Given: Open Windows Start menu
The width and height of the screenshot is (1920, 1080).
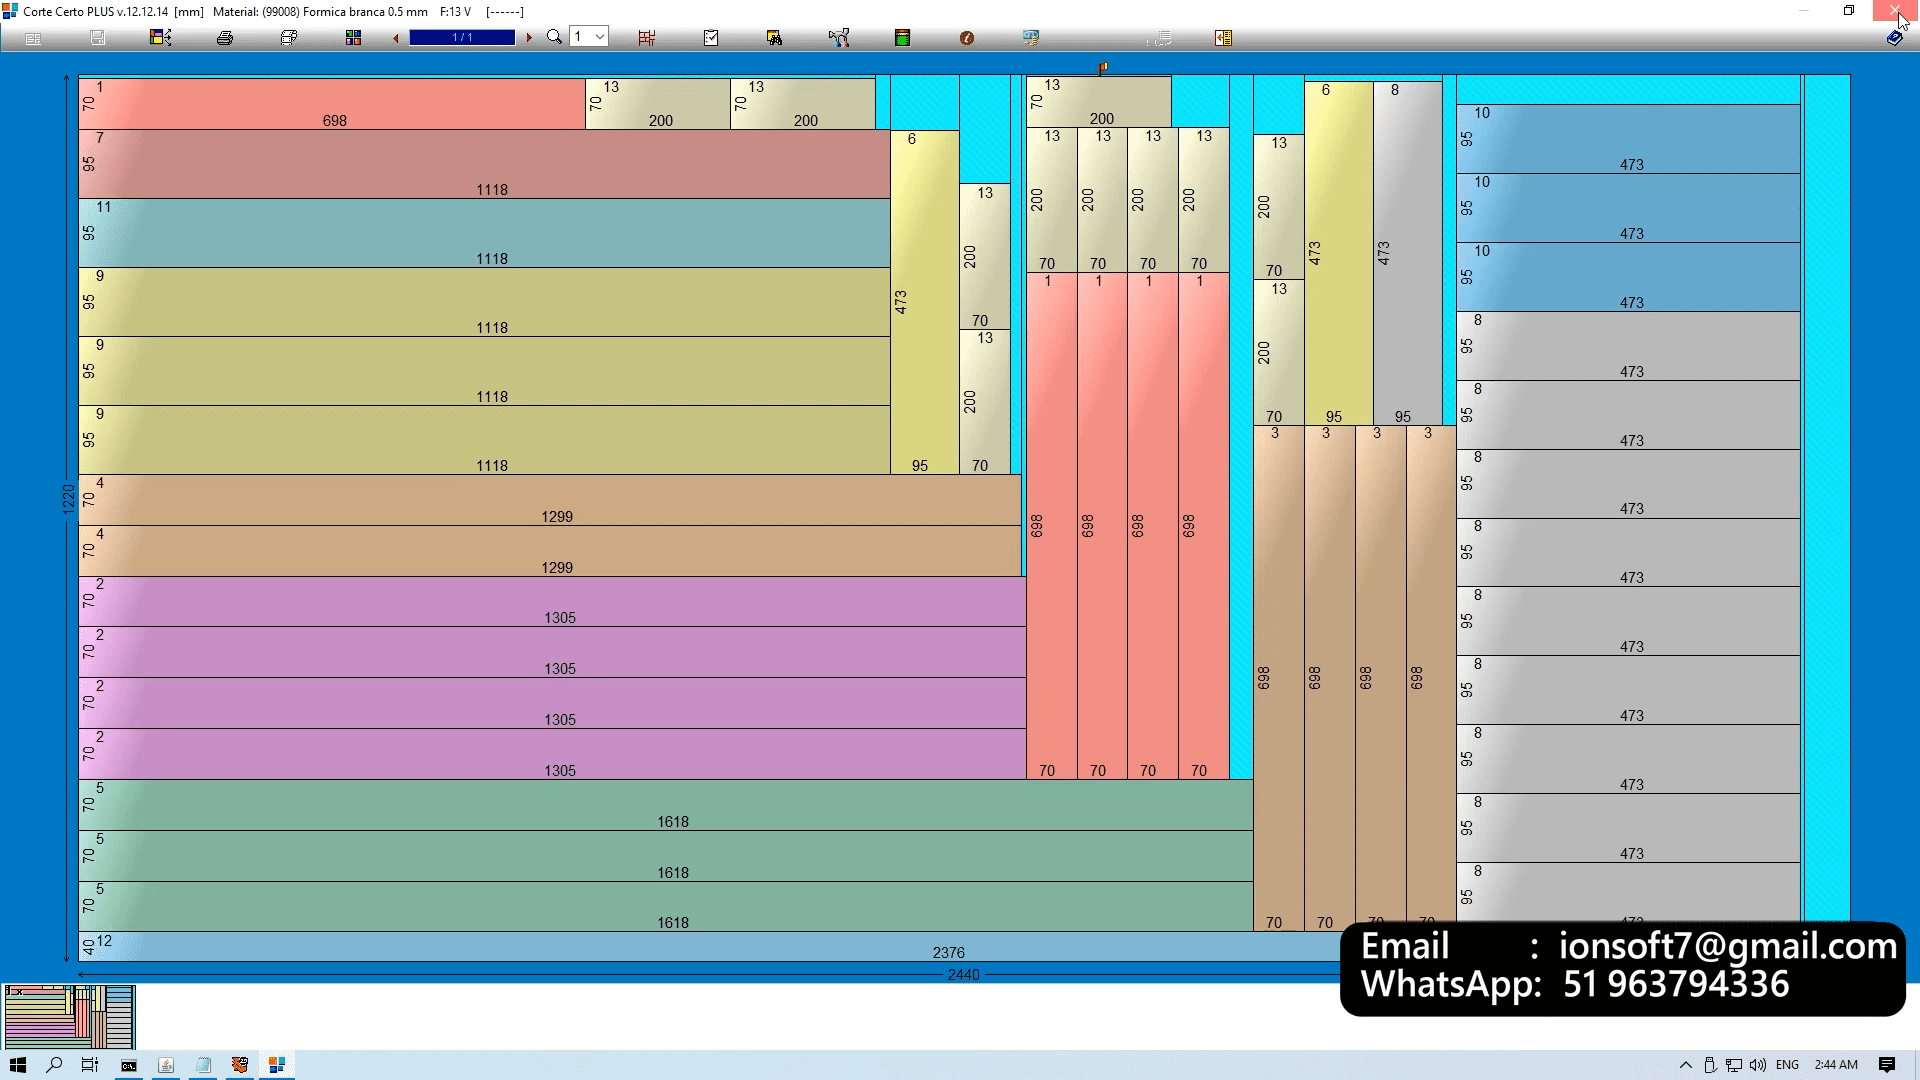Looking at the screenshot, I should click(x=18, y=1065).
